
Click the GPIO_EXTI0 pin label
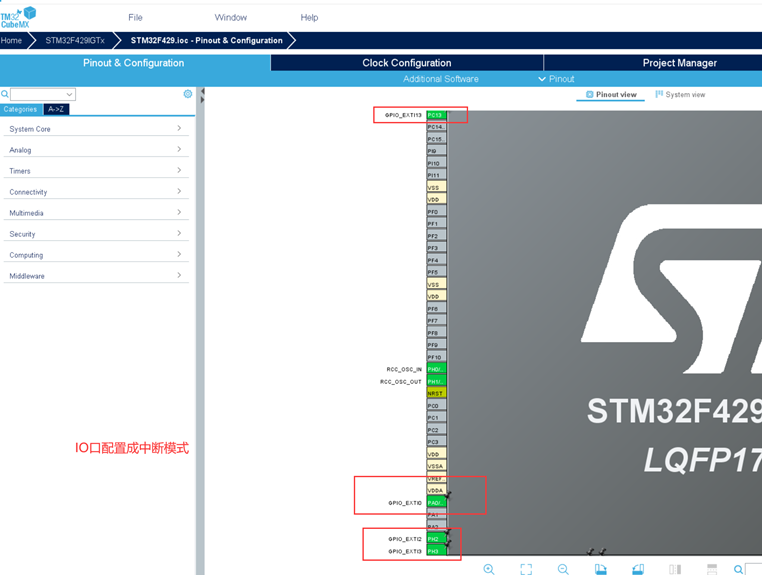pos(405,503)
